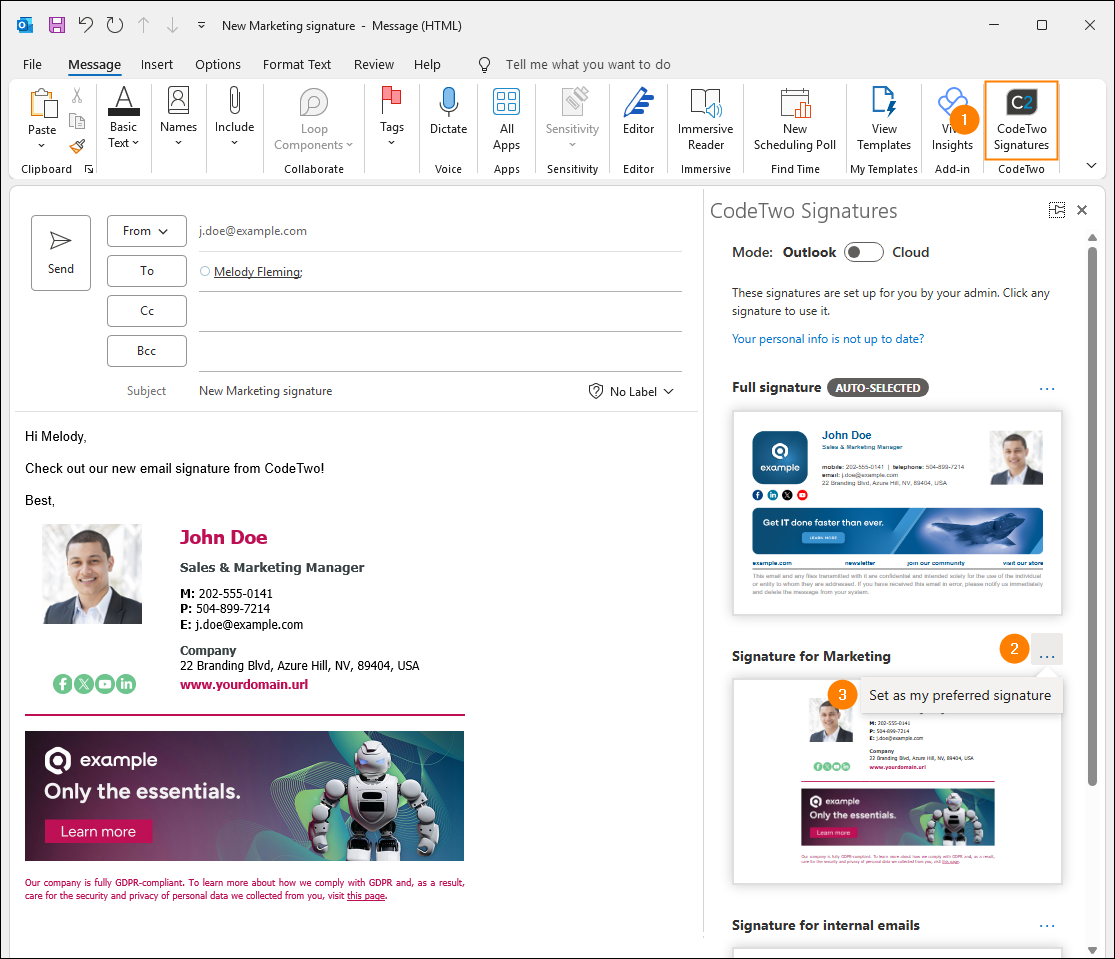
Task: Open the Loop Components ribbon menu
Action: tap(314, 119)
